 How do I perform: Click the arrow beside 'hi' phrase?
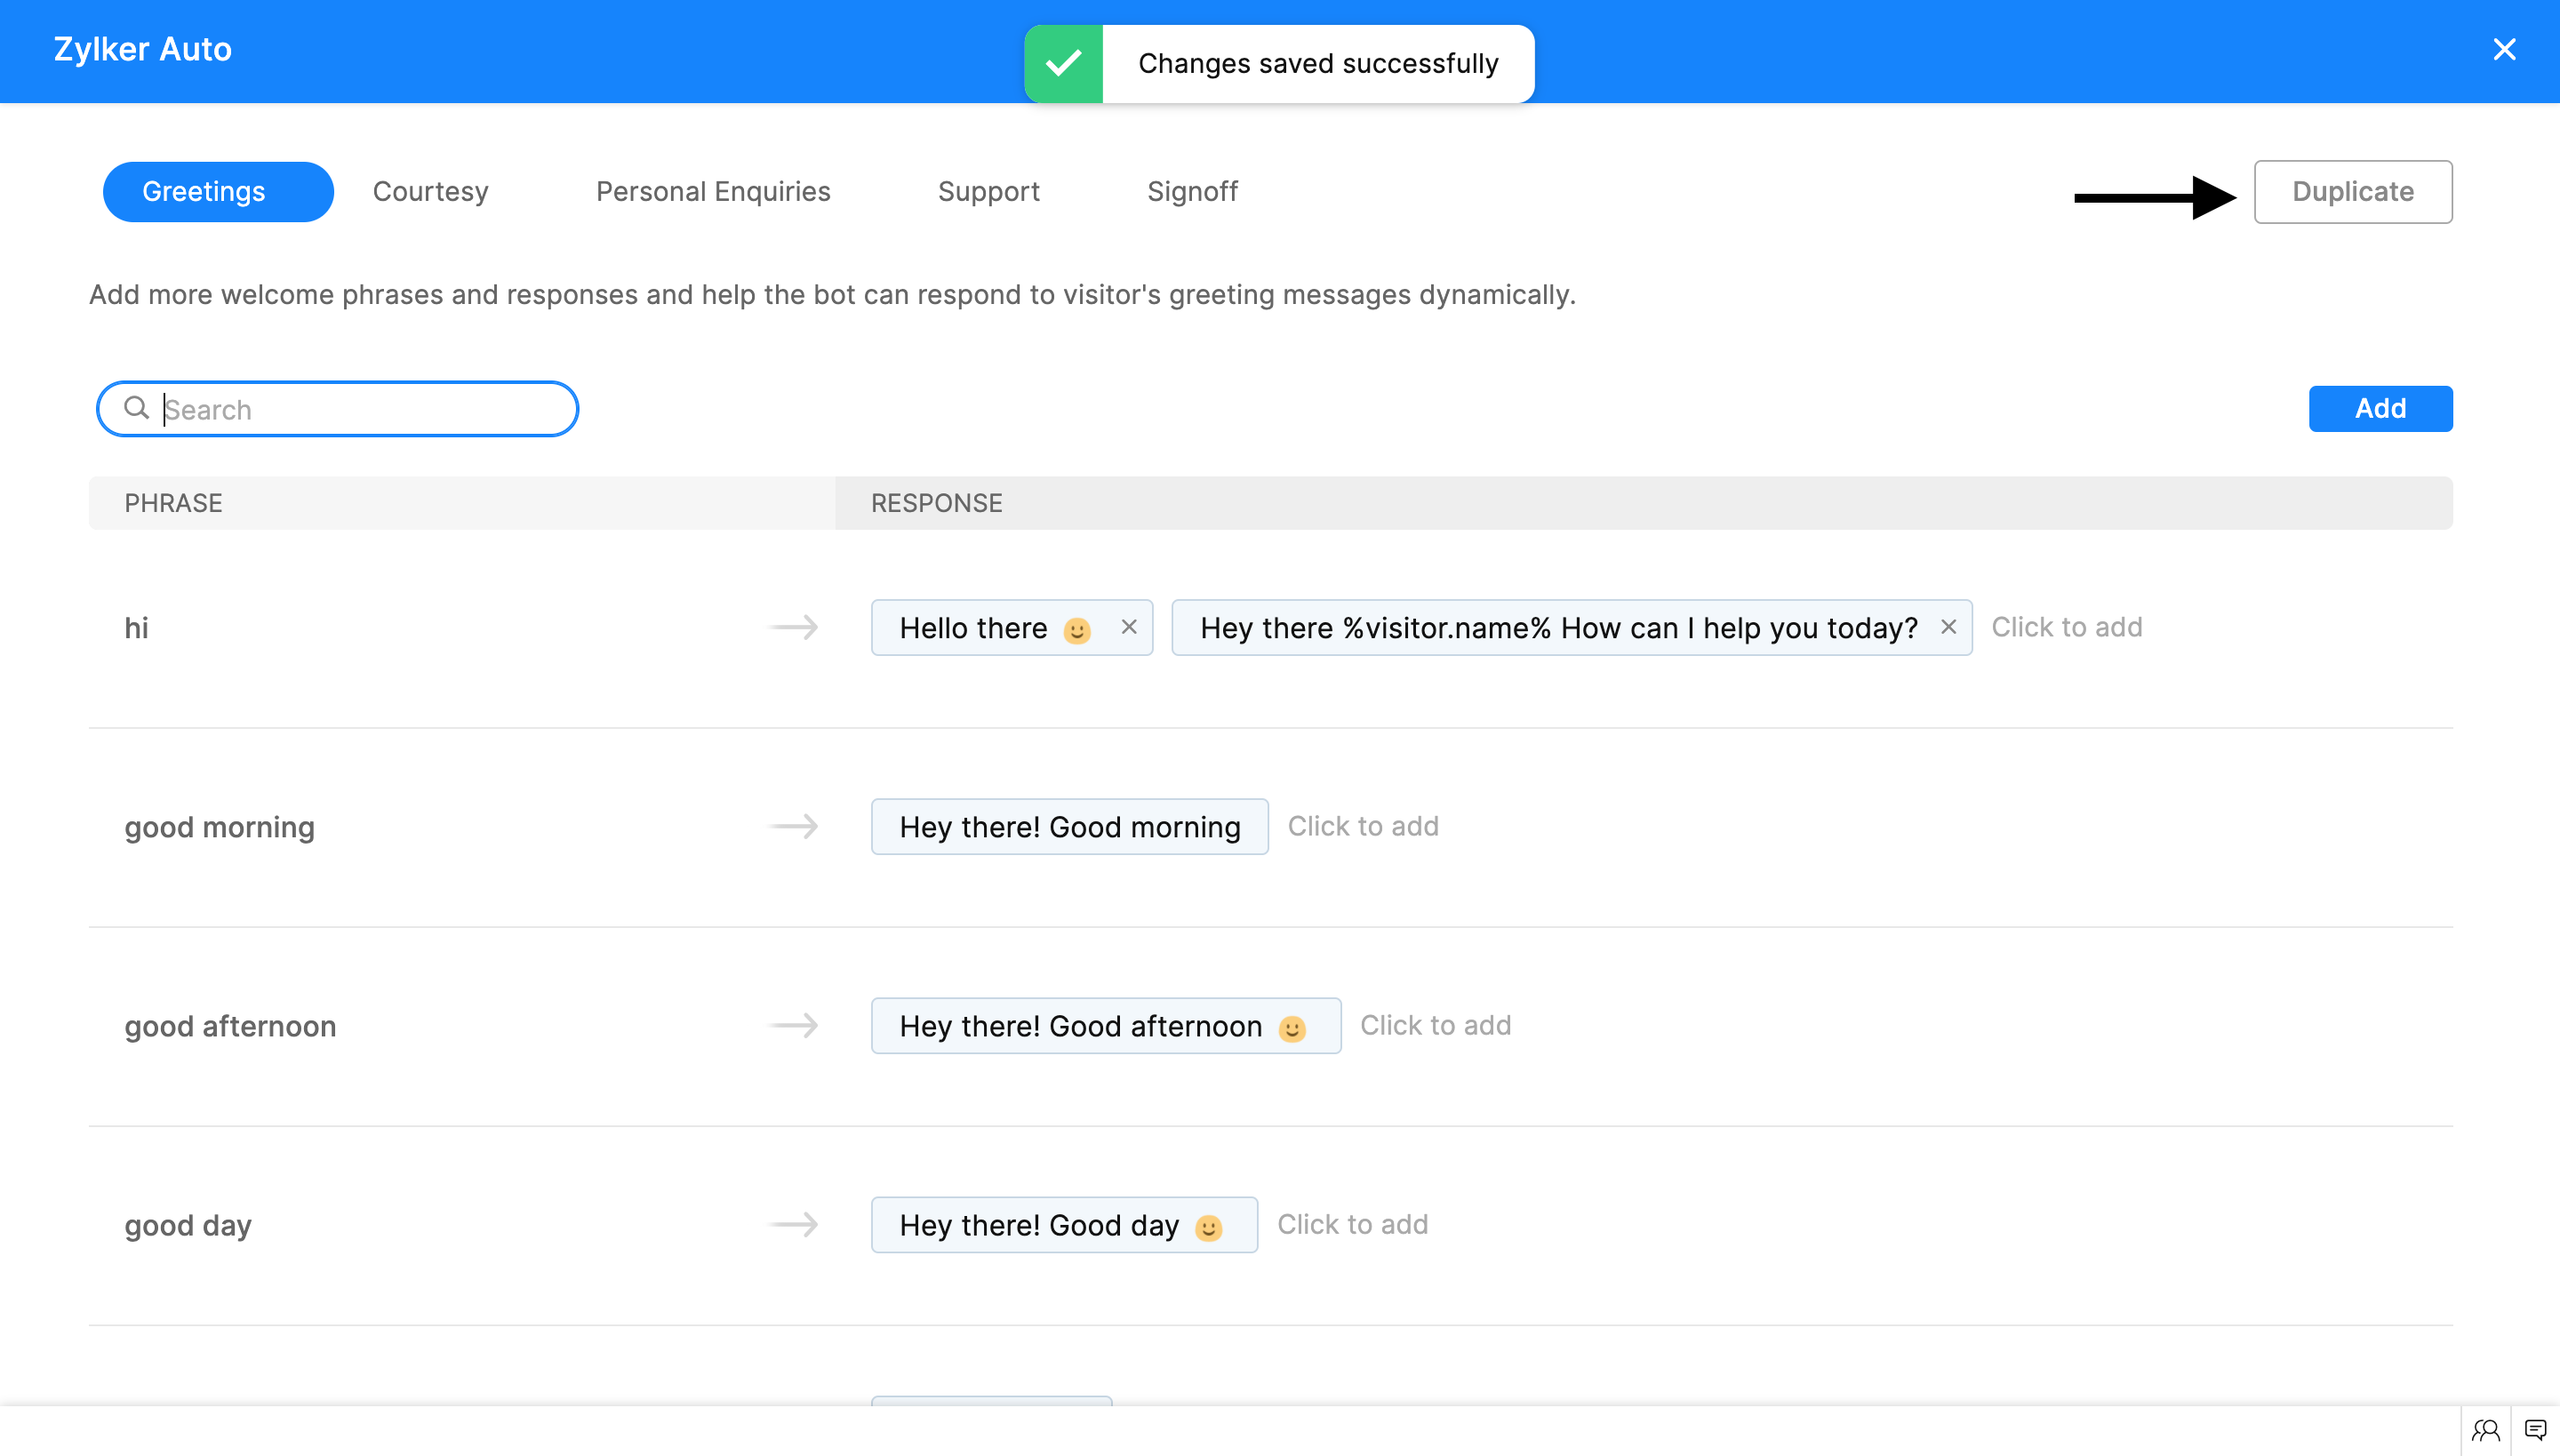point(794,627)
